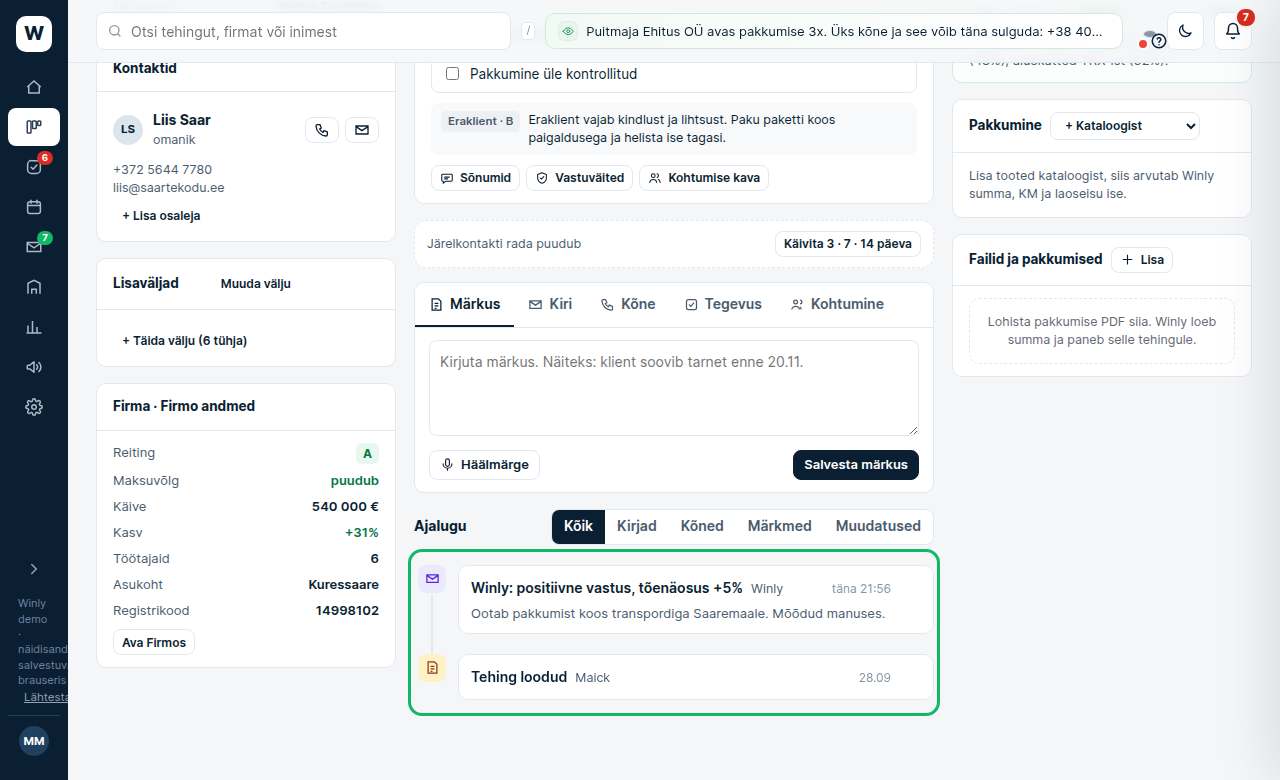Open the settings gear in sidebar
The width and height of the screenshot is (1280, 780).
coord(34,407)
